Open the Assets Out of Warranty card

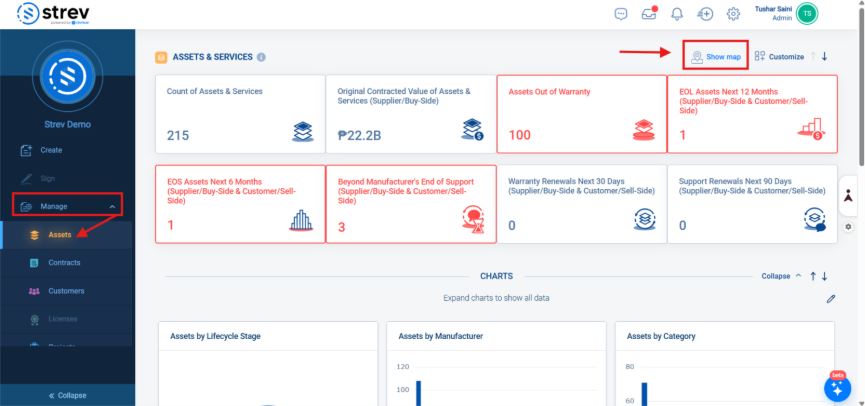[x=579, y=113]
